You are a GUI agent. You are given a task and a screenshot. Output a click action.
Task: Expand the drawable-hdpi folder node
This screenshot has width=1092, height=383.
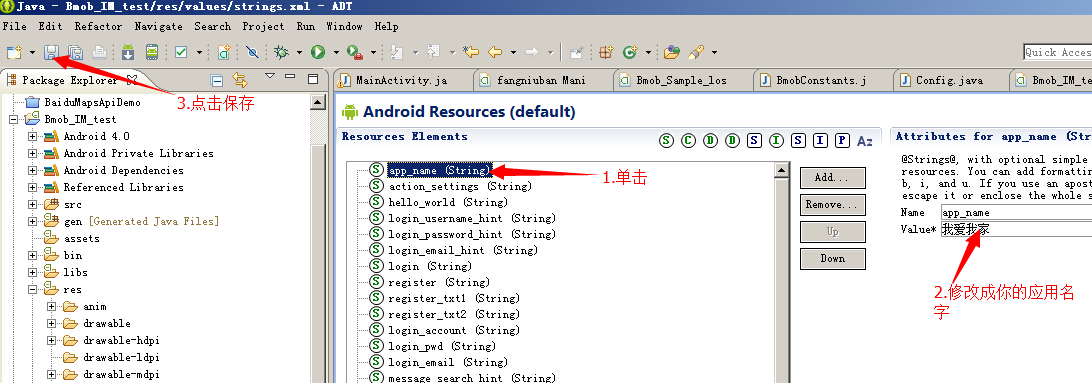coord(52,341)
